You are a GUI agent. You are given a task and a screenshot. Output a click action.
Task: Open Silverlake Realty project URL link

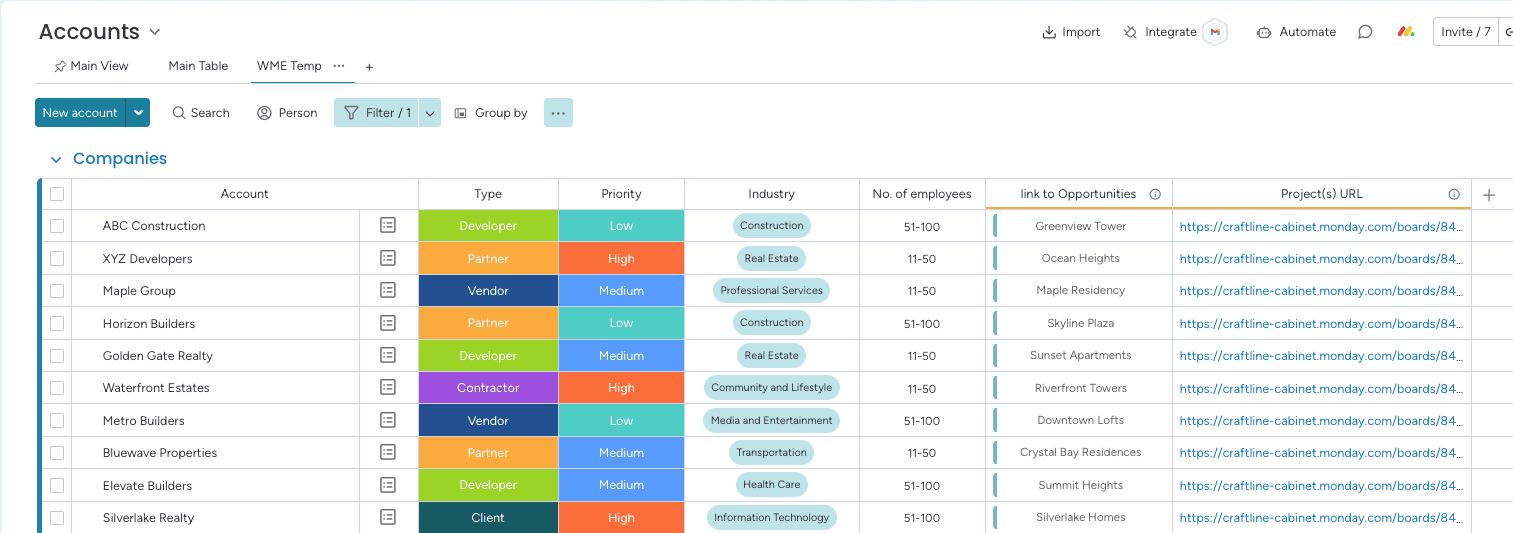1321,517
